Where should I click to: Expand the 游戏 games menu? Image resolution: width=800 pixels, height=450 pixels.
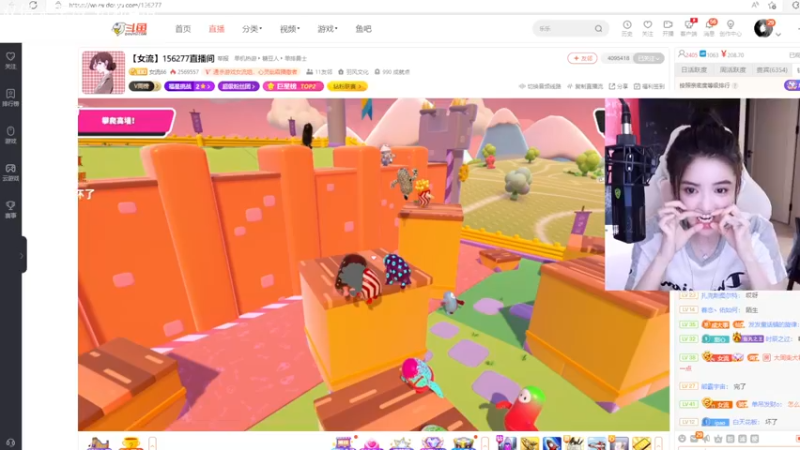[x=327, y=29]
